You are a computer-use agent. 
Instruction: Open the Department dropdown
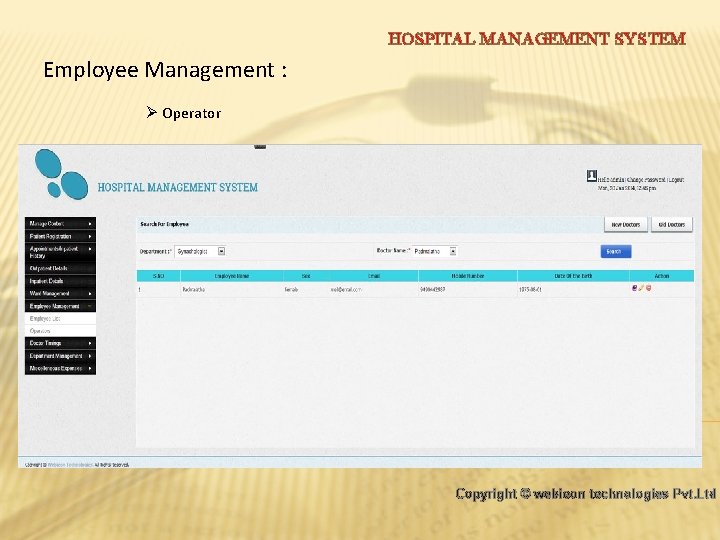200,251
